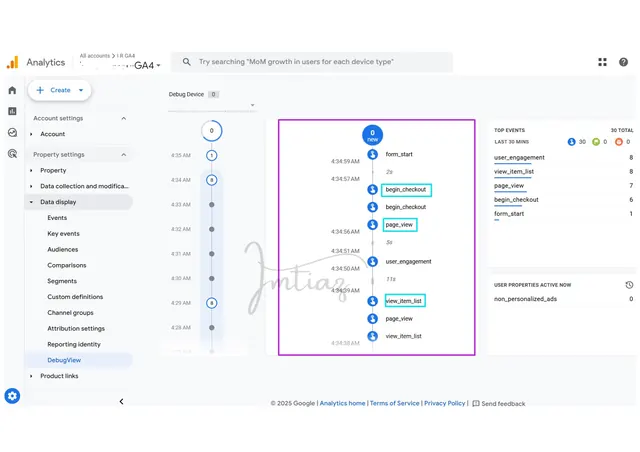640x452 pixels.
Task: Collapse the Account settings section
Action: [x=124, y=118]
